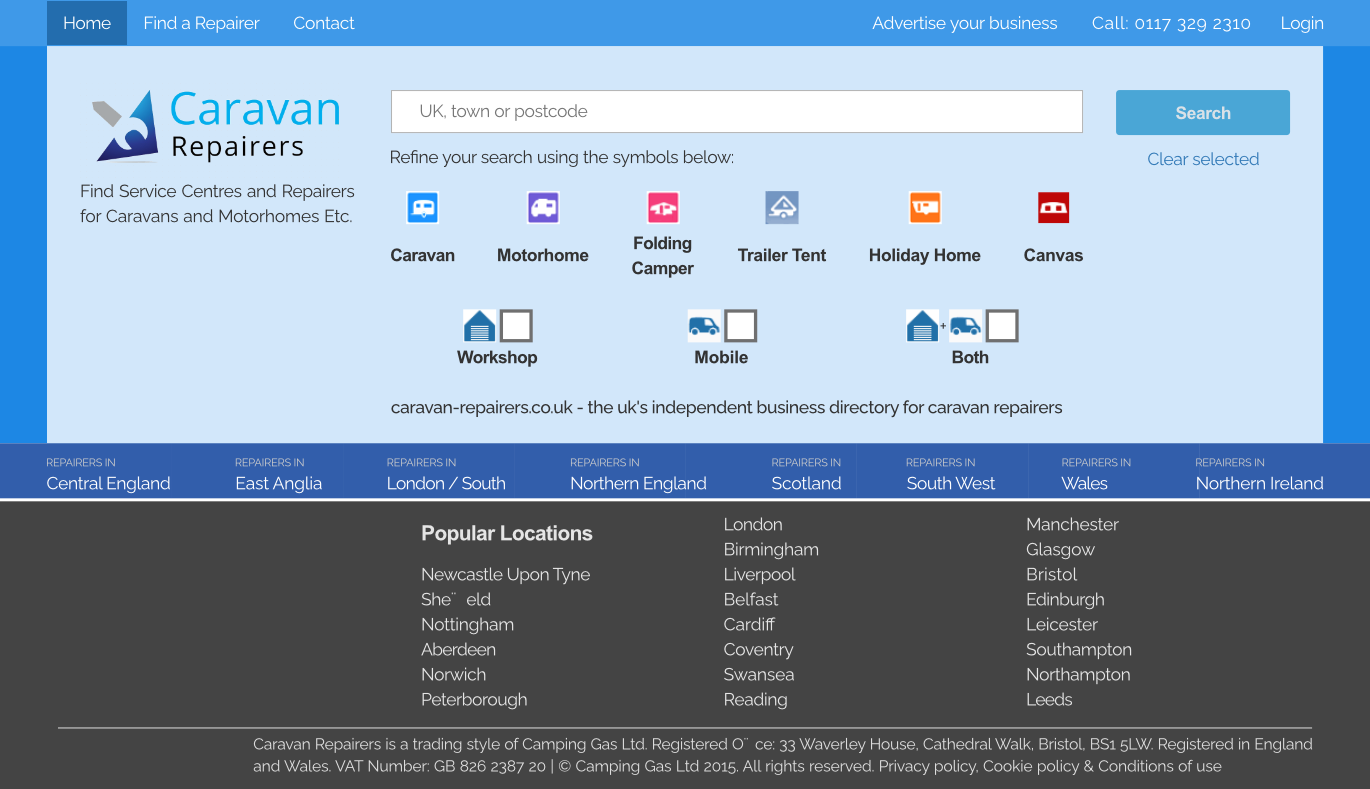Open Repairers in Scotland
1370x789 pixels.
coord(806,474)
